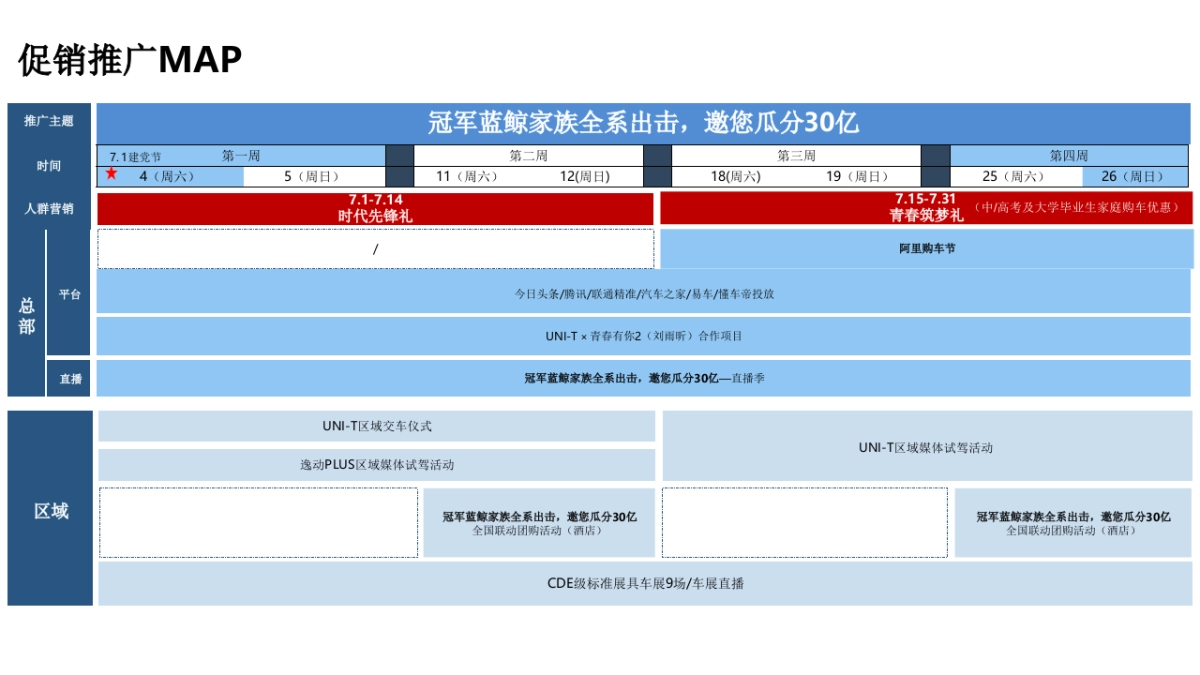
Task: Click the 直播 side label
Action: point(69,380)
